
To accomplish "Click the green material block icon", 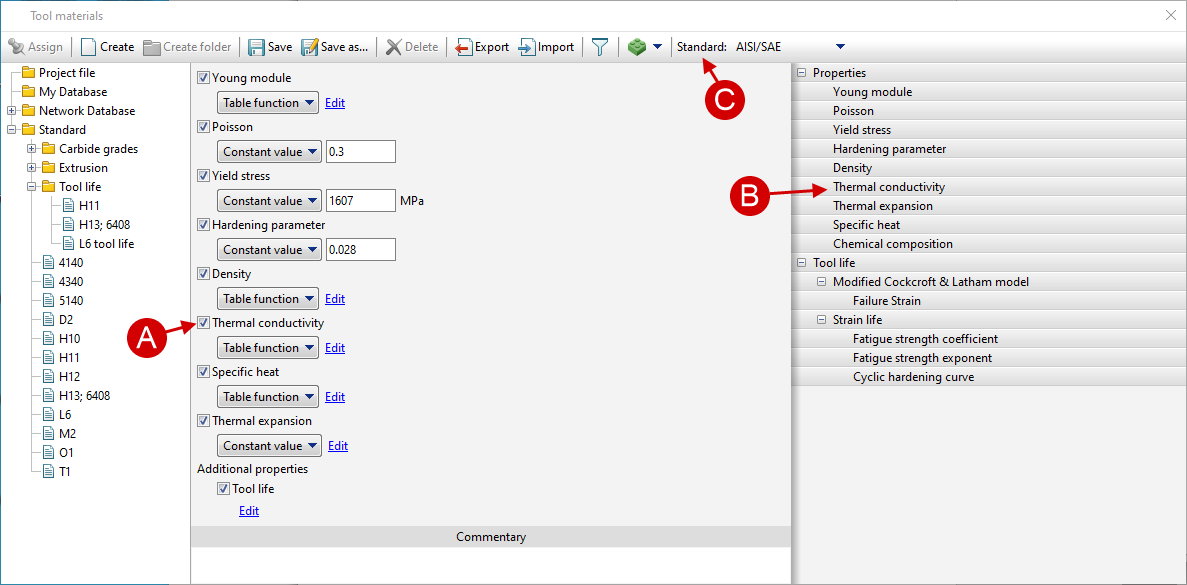I will pyautogui.click(x=637, y=46).
